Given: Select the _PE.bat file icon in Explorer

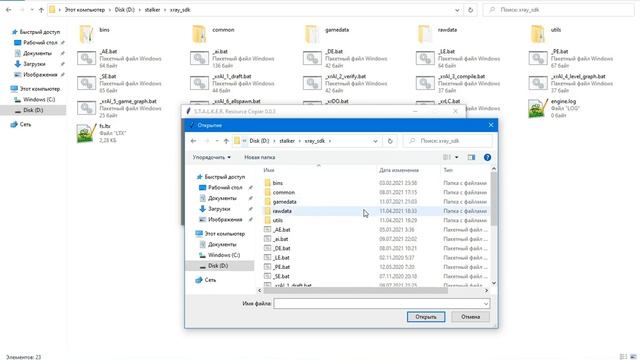Looking at the screenshot, I should pyautogui.click(x=538, y=58).
